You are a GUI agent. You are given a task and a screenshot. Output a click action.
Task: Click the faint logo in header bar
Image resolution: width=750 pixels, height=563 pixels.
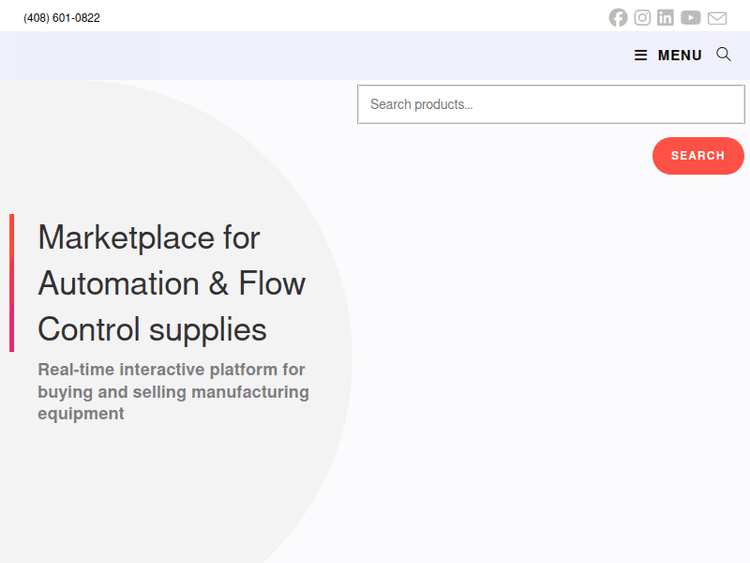(90, 55)
